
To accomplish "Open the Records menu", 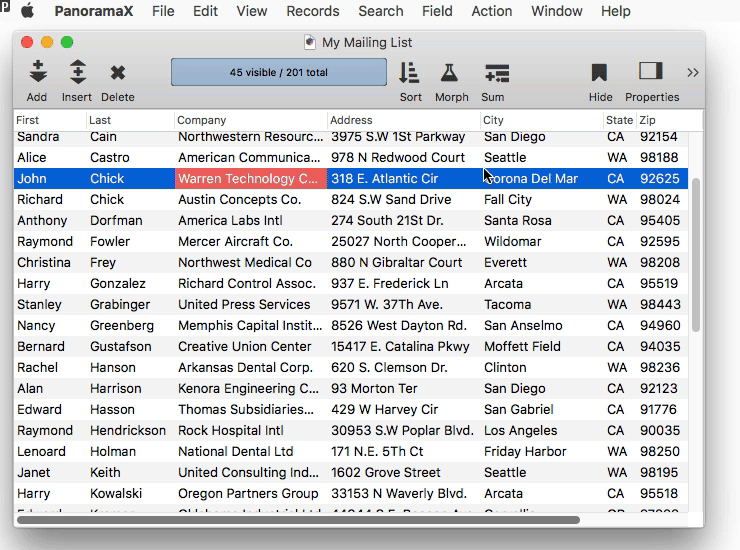I will coord(312,12).
